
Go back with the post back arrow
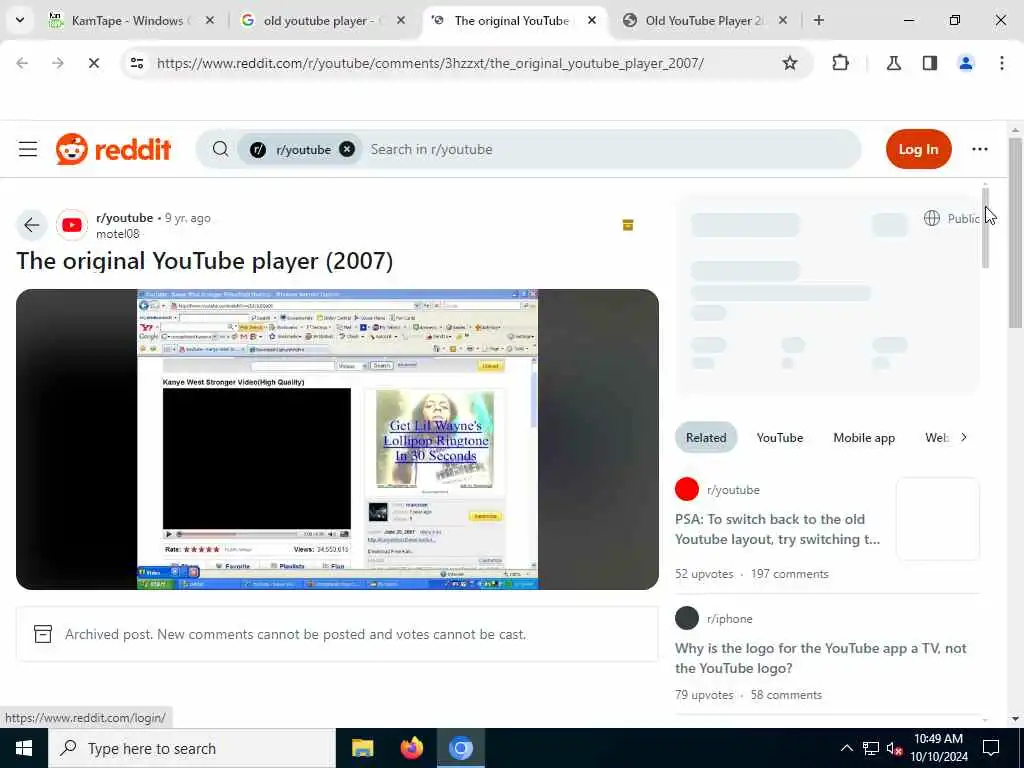pyautogui.click(x=31, y=225)
